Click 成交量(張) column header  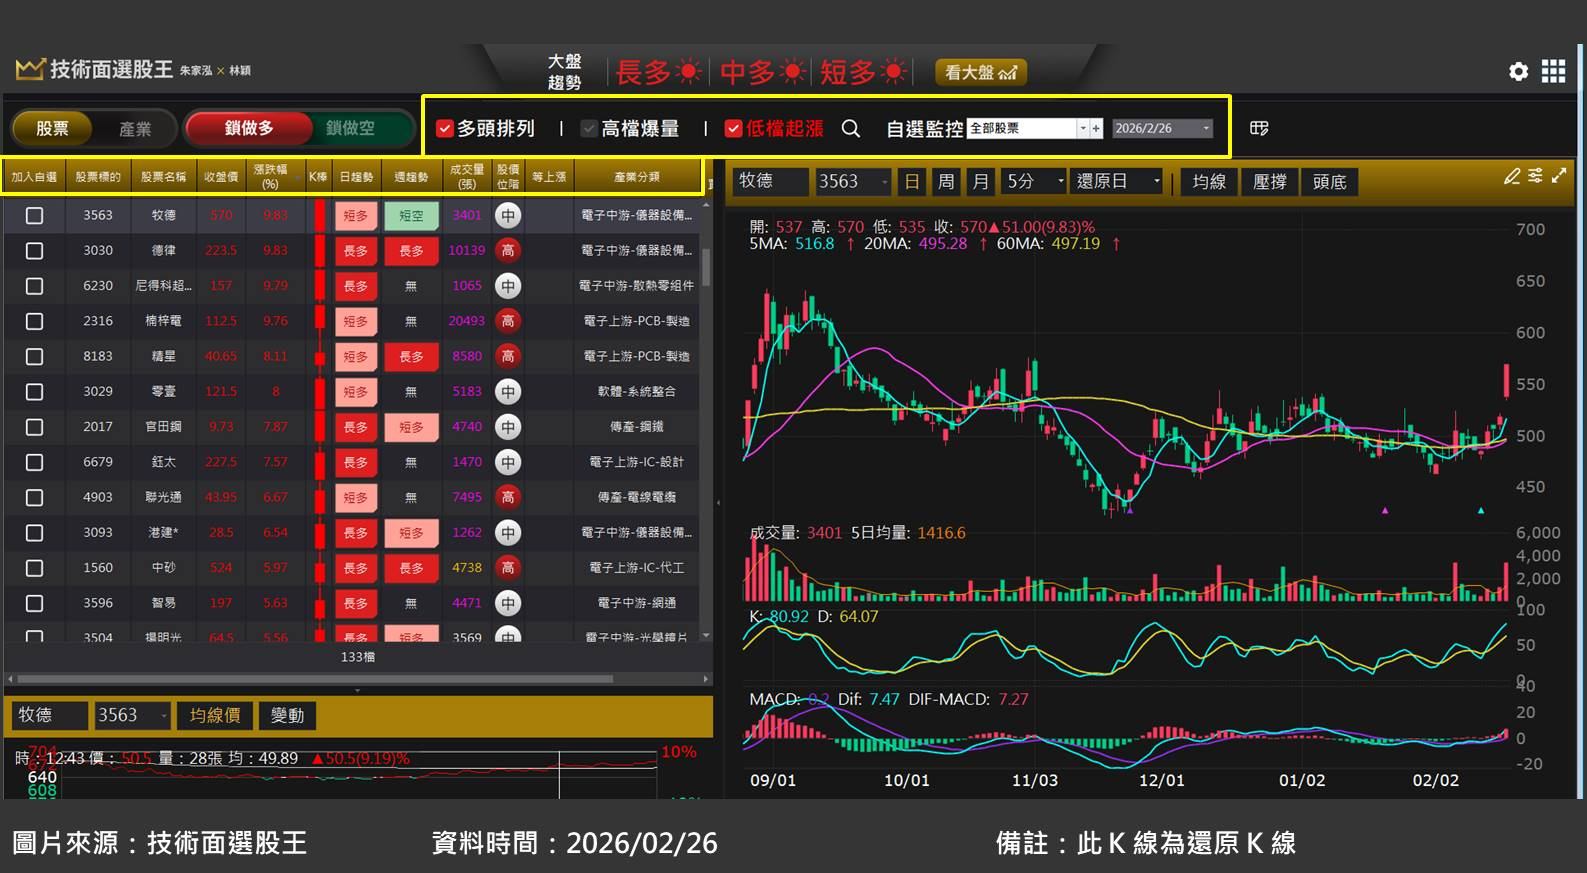pos(467,176)
